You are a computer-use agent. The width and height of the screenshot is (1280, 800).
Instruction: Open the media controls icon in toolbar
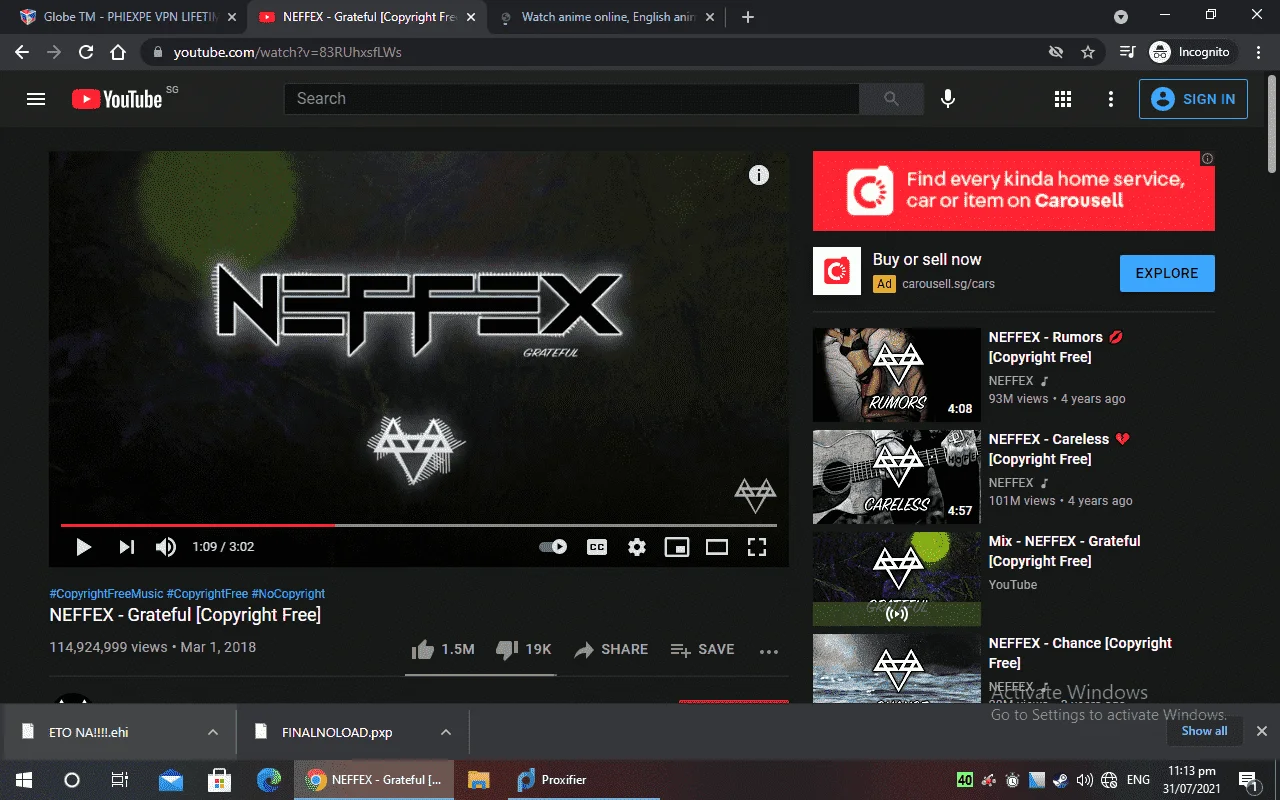coord(1128,52)
